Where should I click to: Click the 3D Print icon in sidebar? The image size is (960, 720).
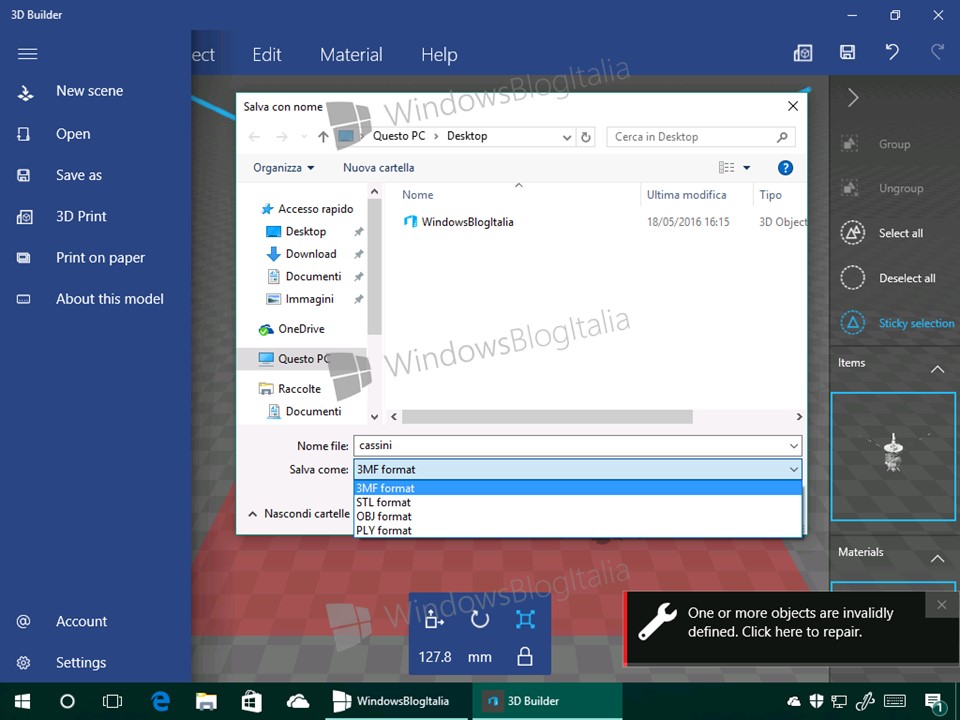click(24, 217)
